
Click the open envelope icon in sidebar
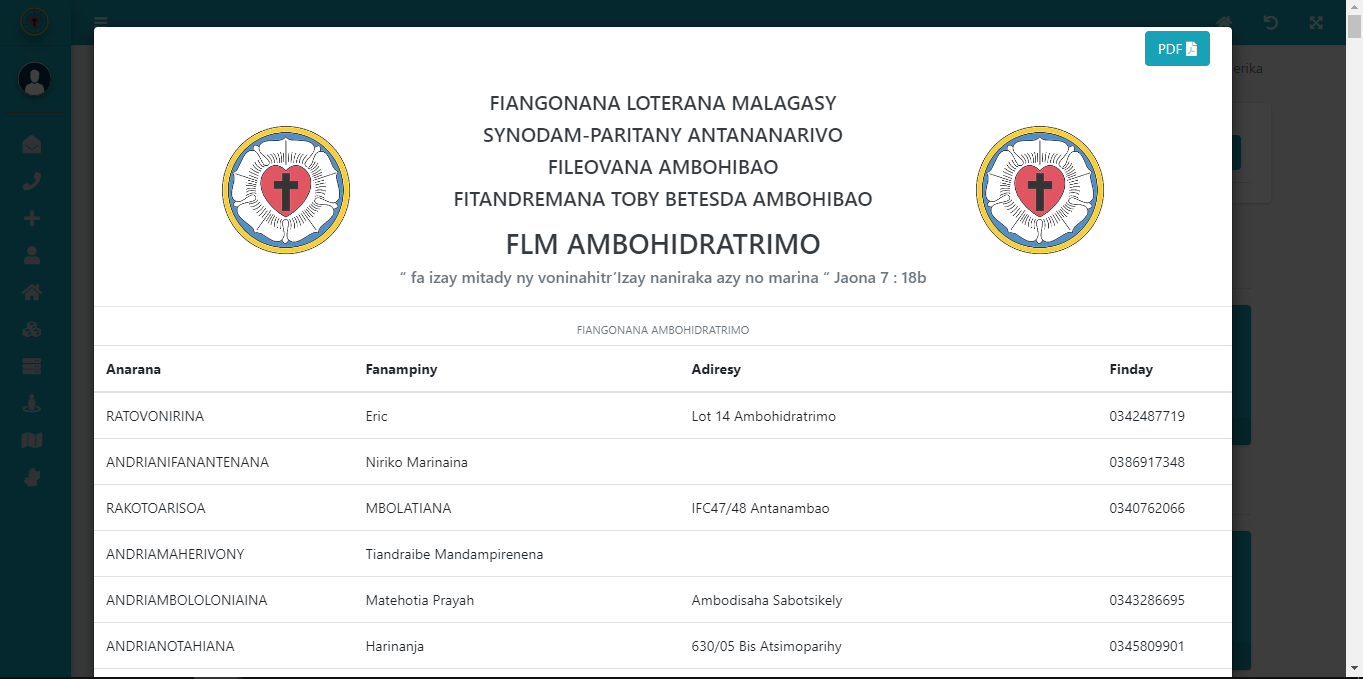(32, 145)
